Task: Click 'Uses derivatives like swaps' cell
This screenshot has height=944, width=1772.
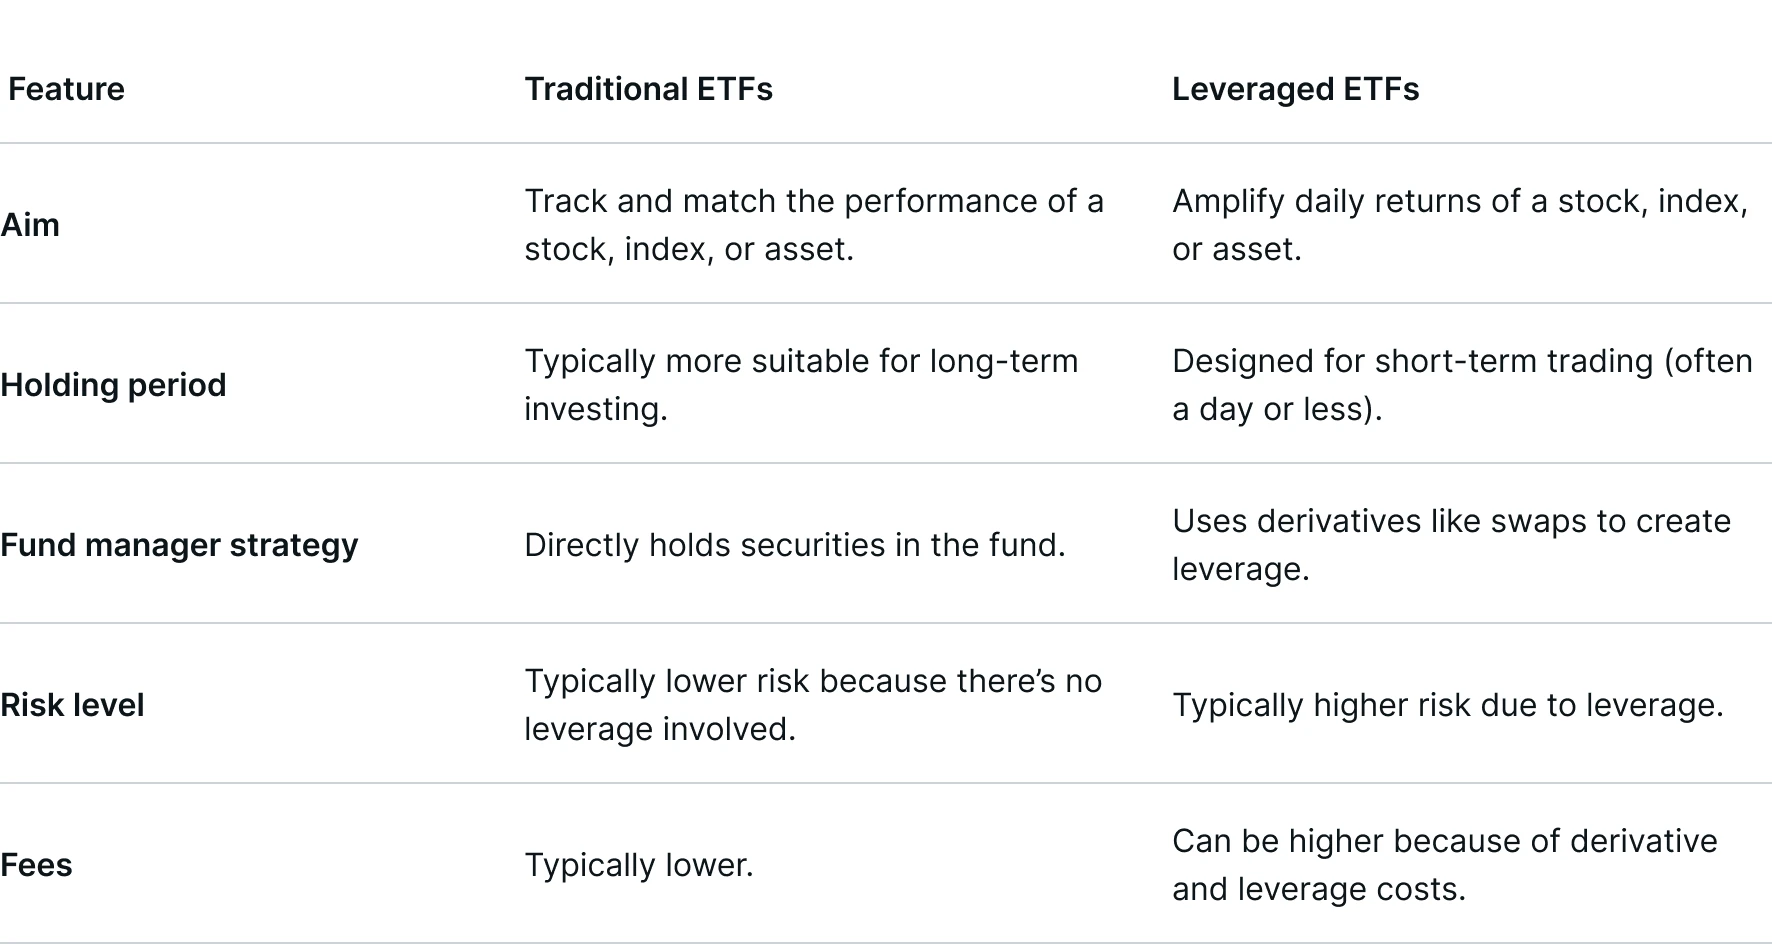Action: pyautogui.click(x=1450, y=522)
